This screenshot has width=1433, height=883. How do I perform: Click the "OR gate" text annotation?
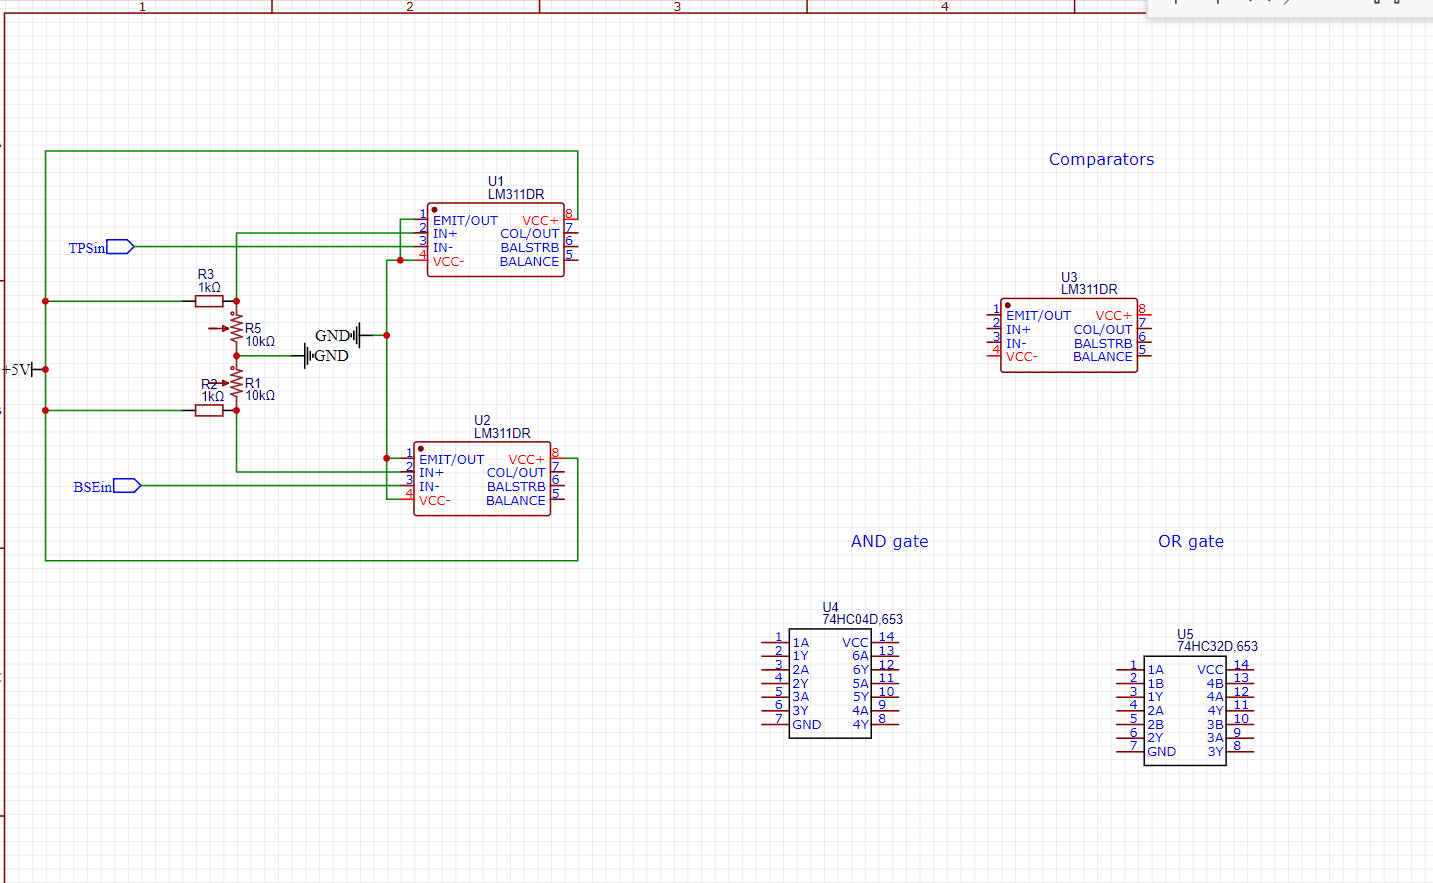[x=1191, y=541]
